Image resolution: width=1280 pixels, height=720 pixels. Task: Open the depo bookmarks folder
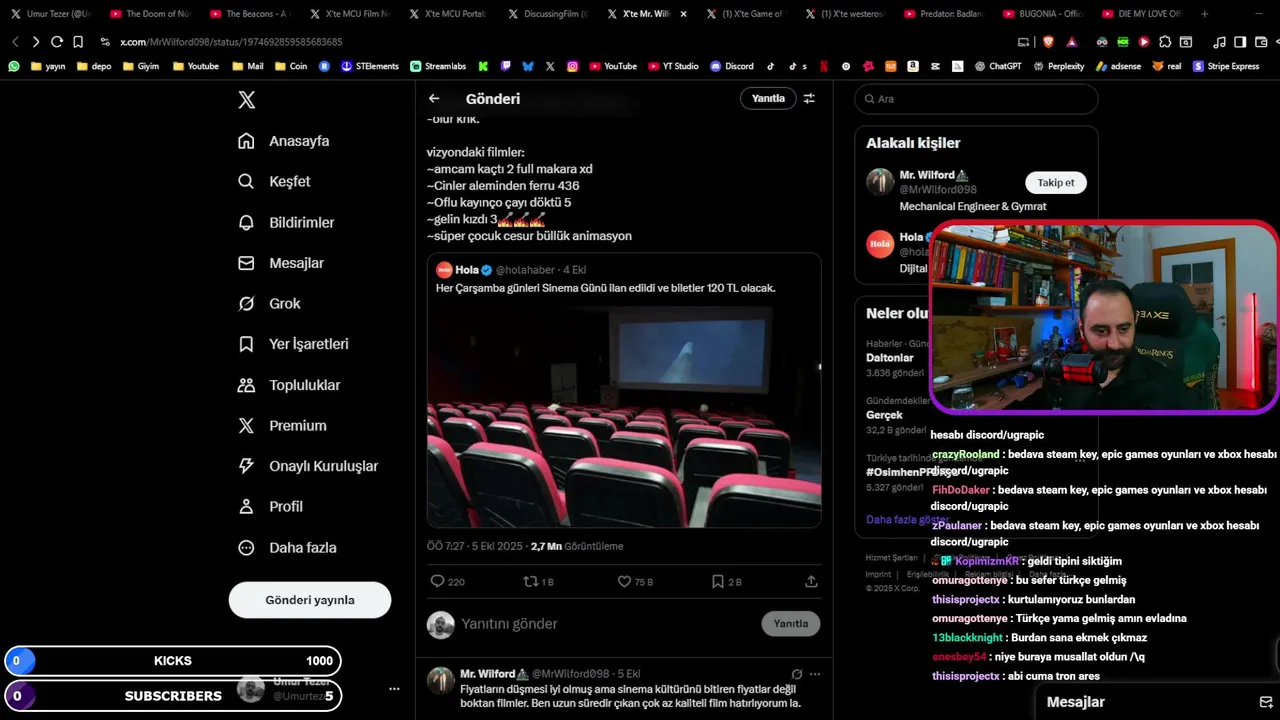94,66
